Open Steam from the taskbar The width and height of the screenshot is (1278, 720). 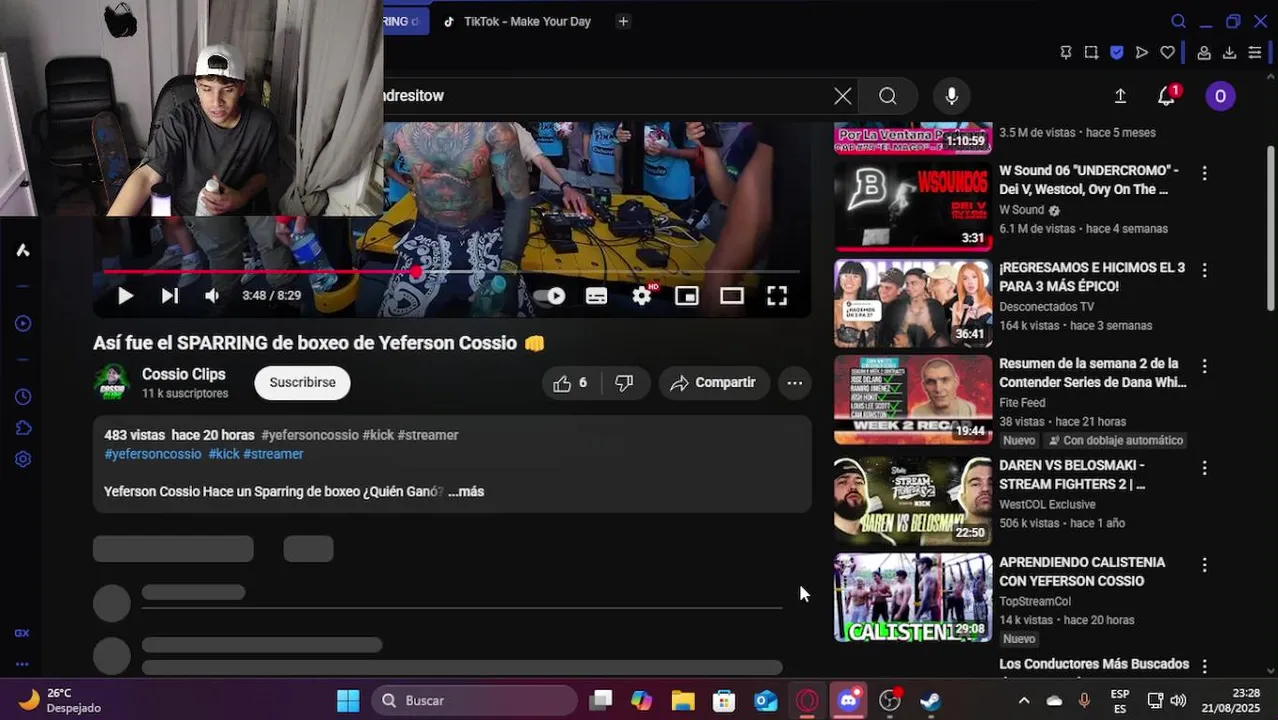point(931,701)
